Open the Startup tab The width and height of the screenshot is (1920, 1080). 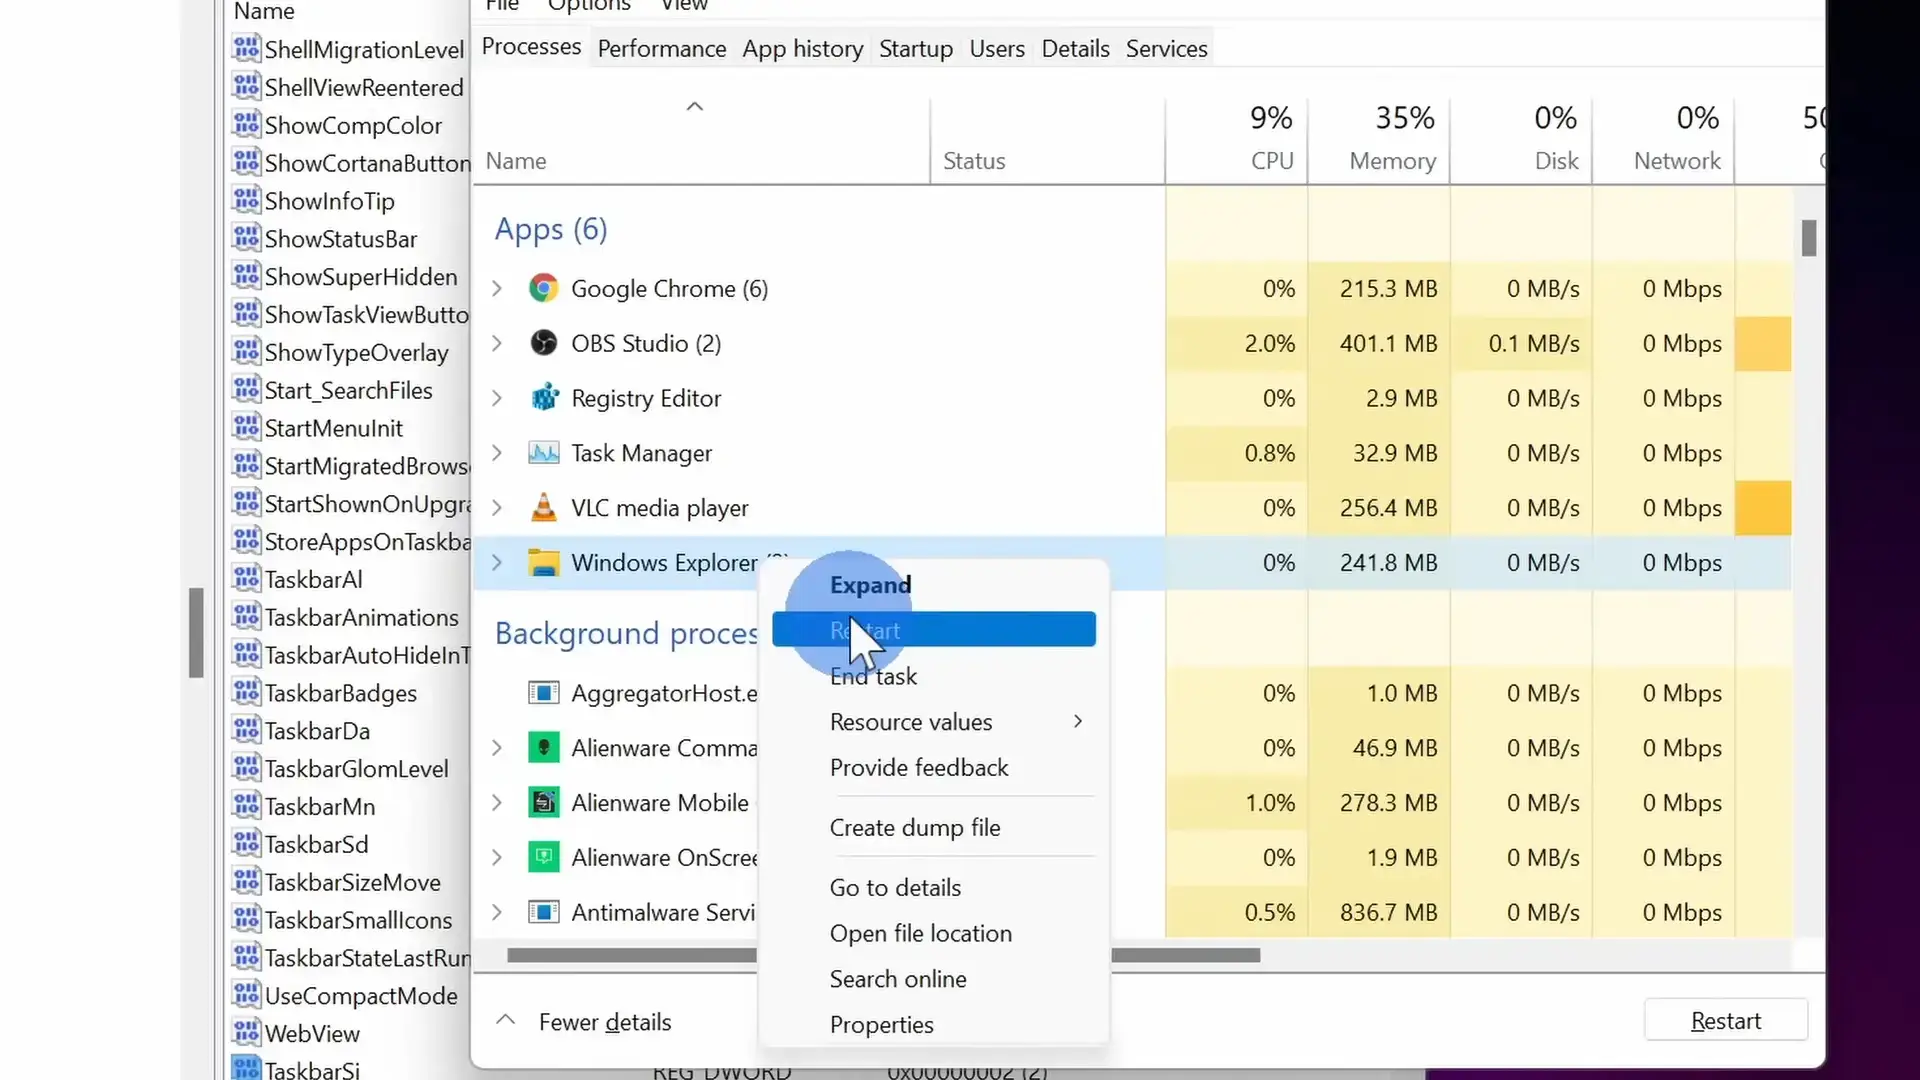pyautogui.click(x=915, y=48)
